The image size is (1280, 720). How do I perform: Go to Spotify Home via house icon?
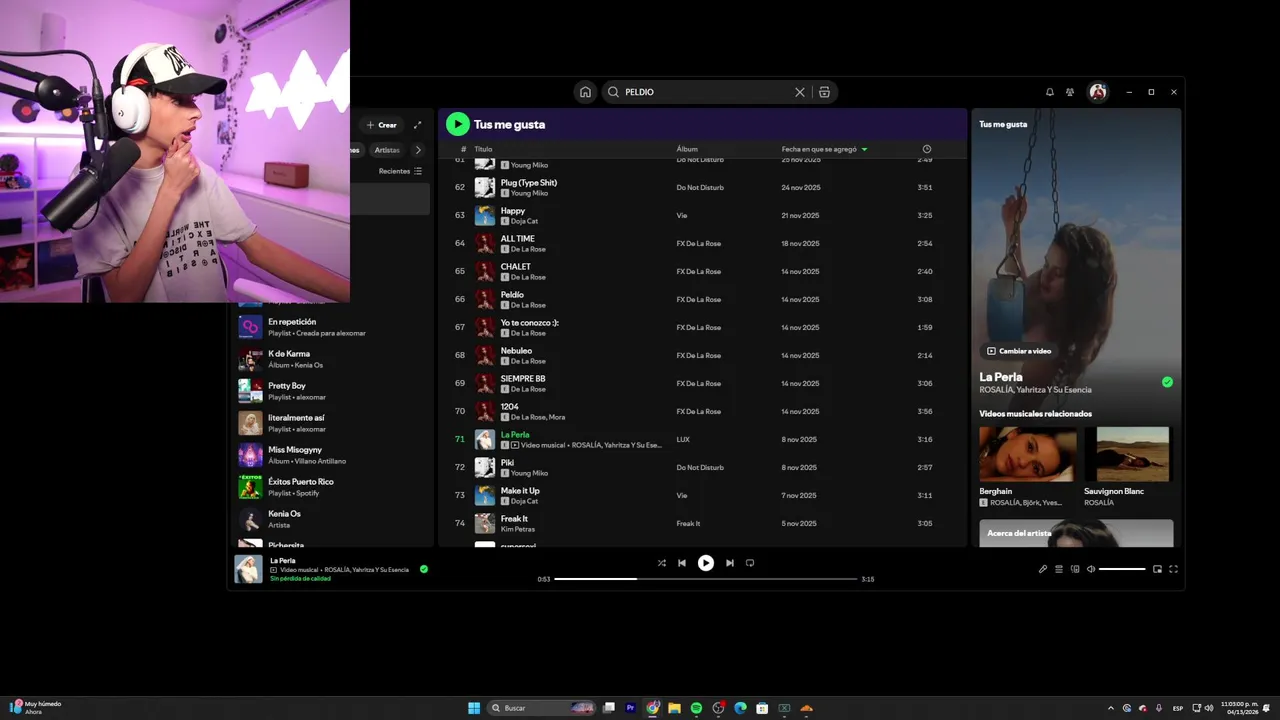(585, 92)
